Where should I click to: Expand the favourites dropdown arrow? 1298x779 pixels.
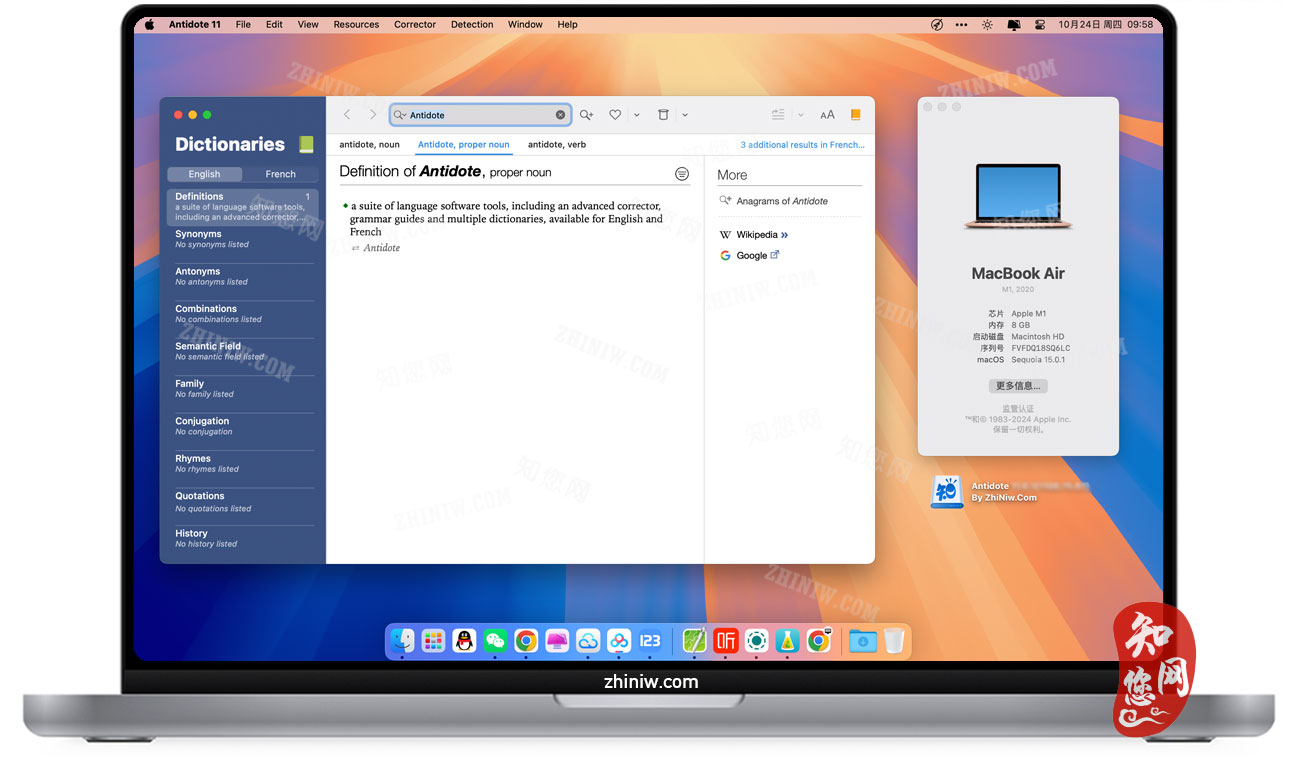point(637,115)
